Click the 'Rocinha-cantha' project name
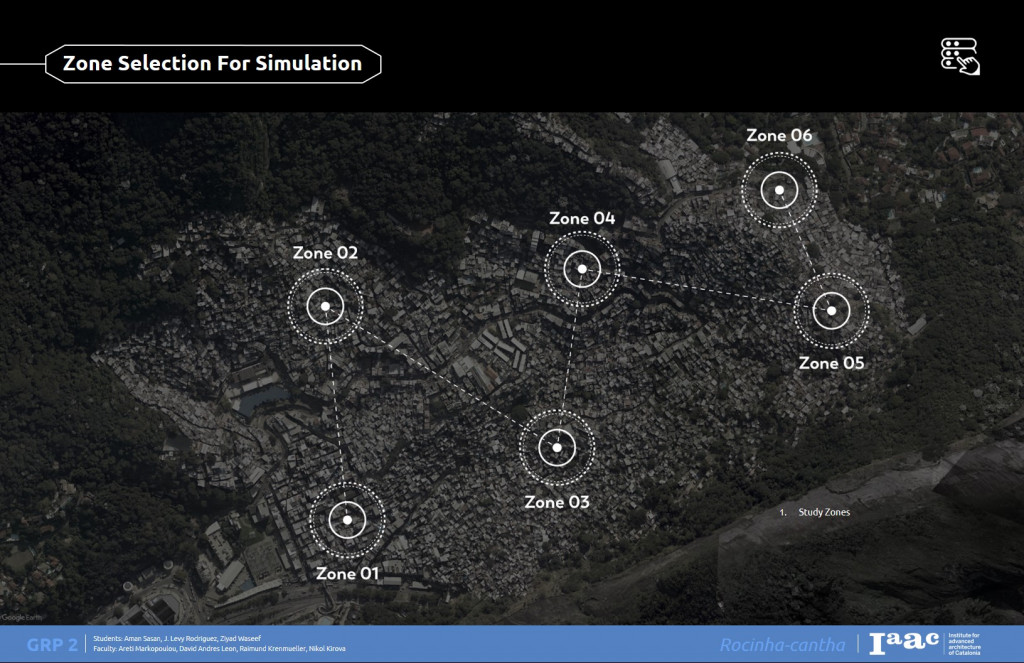Image resolution: width=1024 pixels, height=663 pixels. pyautogui.click(x=782, y=645)
